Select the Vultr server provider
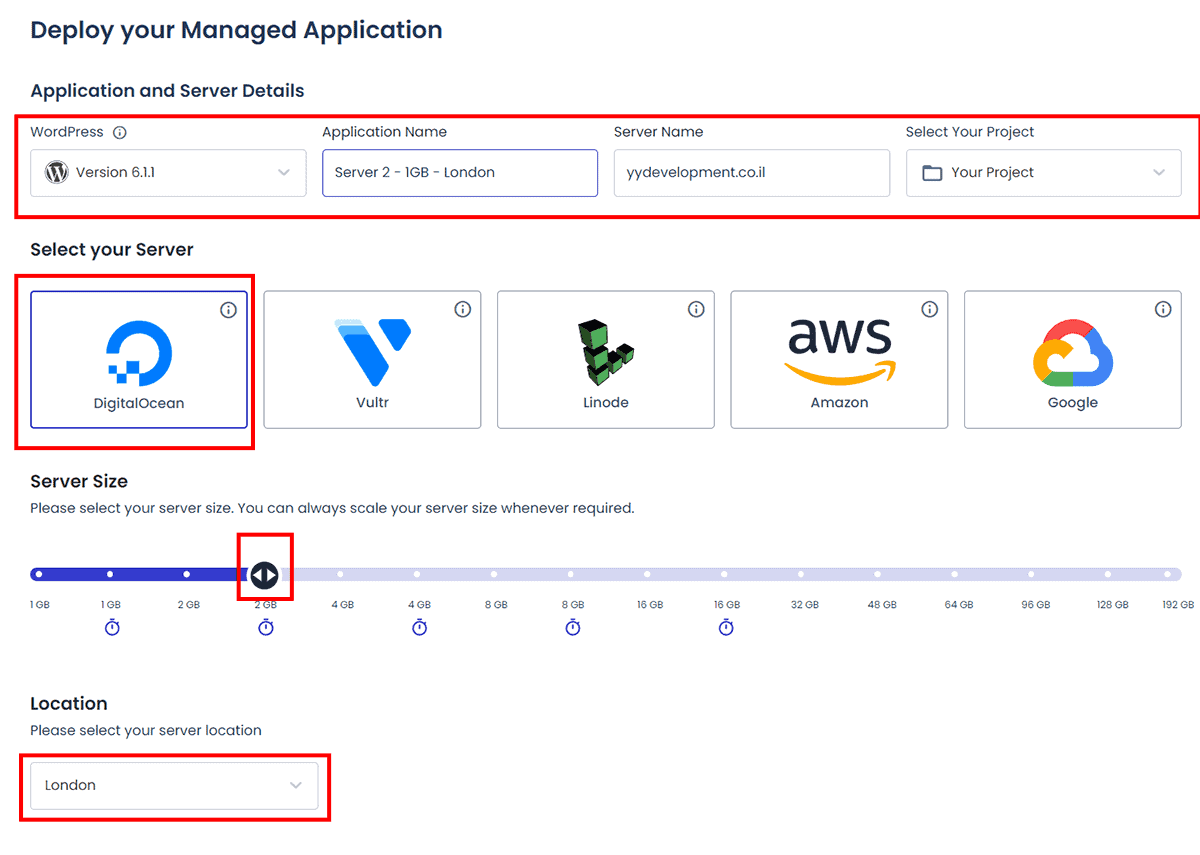This screenshot has height=855, width=1200. click(372, 360)
